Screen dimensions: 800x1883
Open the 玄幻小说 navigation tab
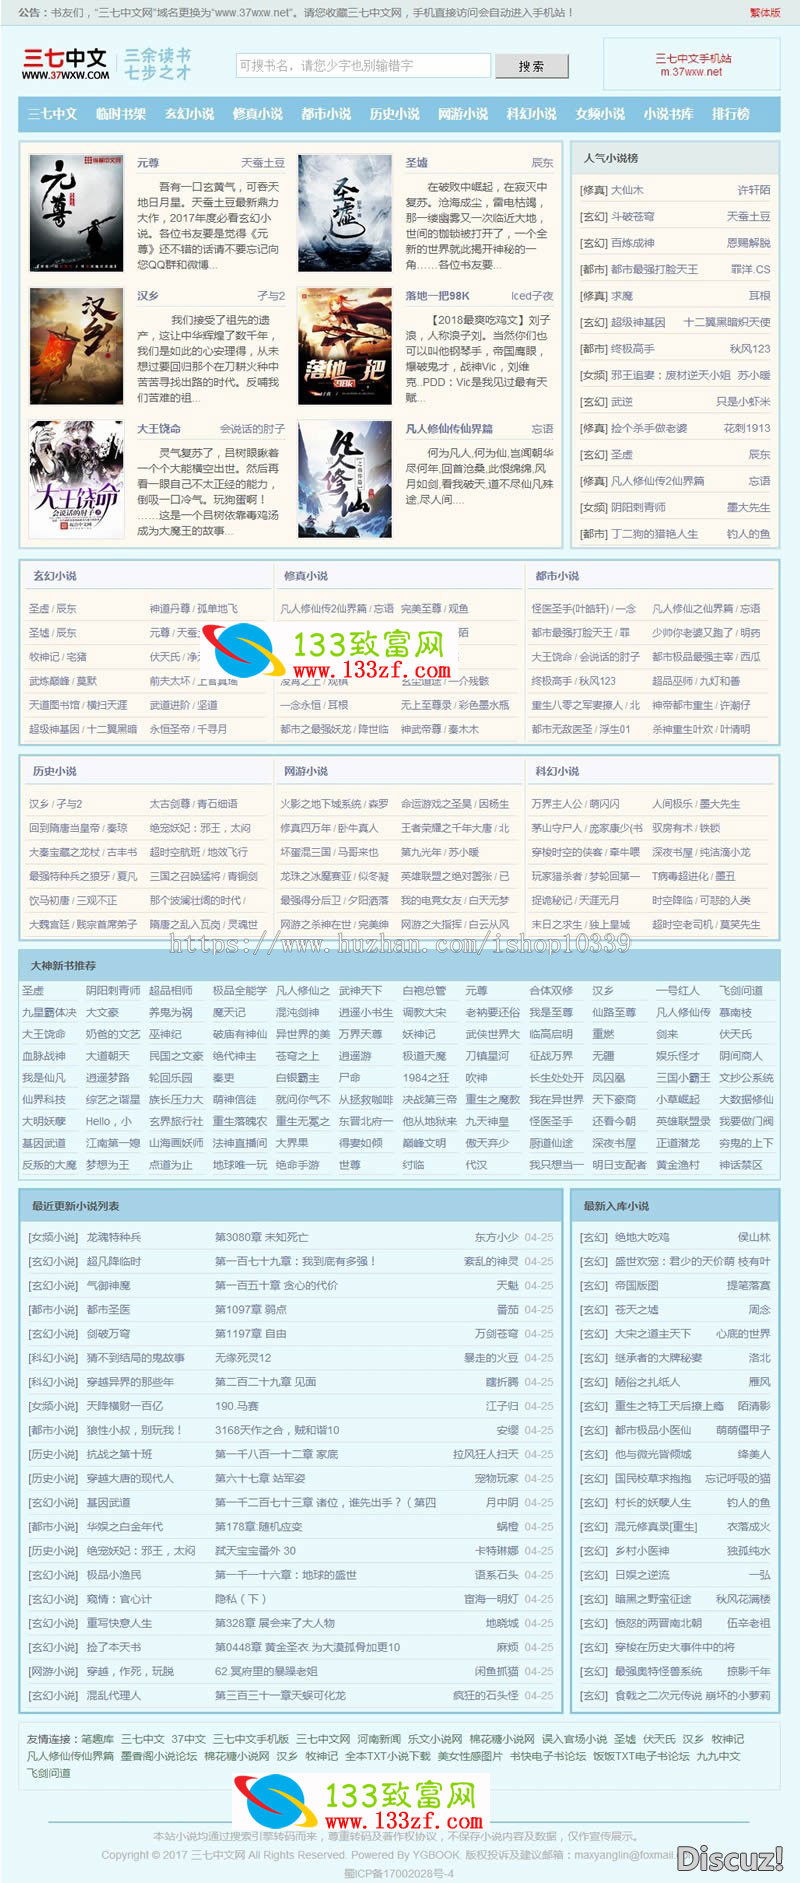point(189,114)
